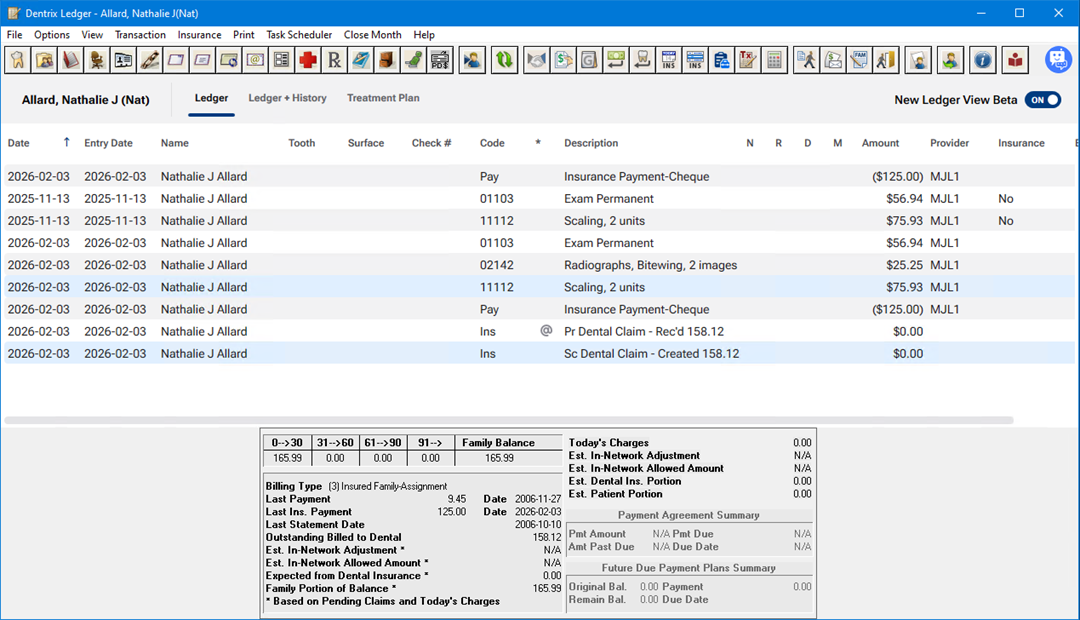
Task: Click the horizontal scrollbar below ledger
Action: coord(508,420)
